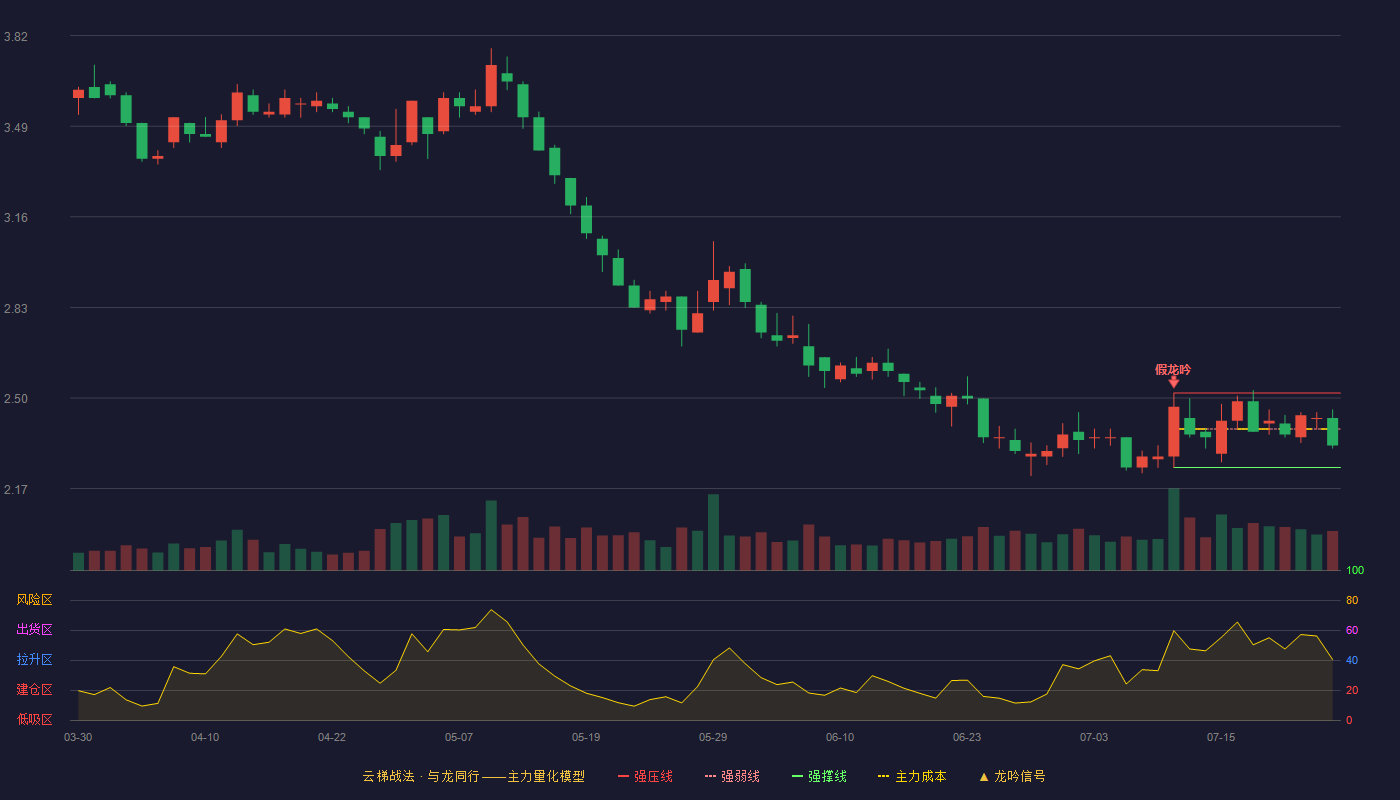Screen dimensions: 1400x800
Task: Toggle the 强弱线 legend item
Action: tap(732, 776)
